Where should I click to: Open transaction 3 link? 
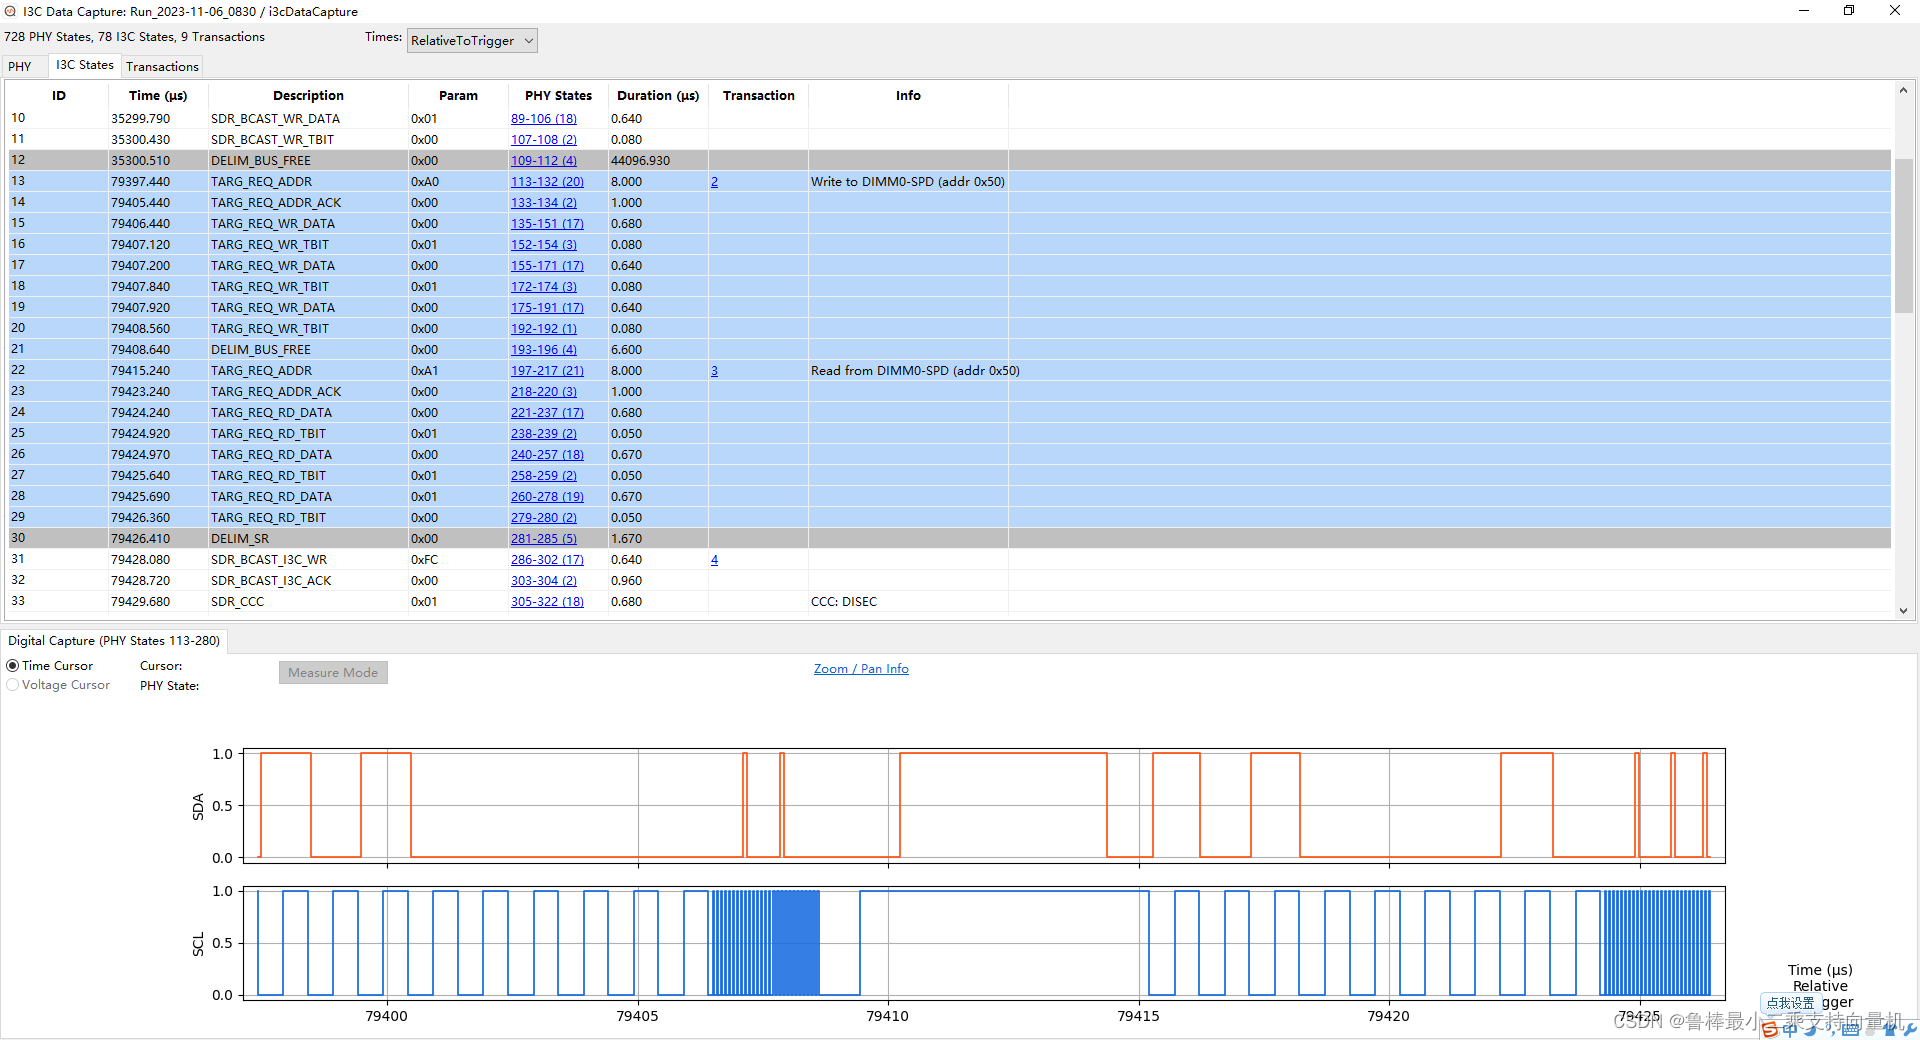(714, 371)
